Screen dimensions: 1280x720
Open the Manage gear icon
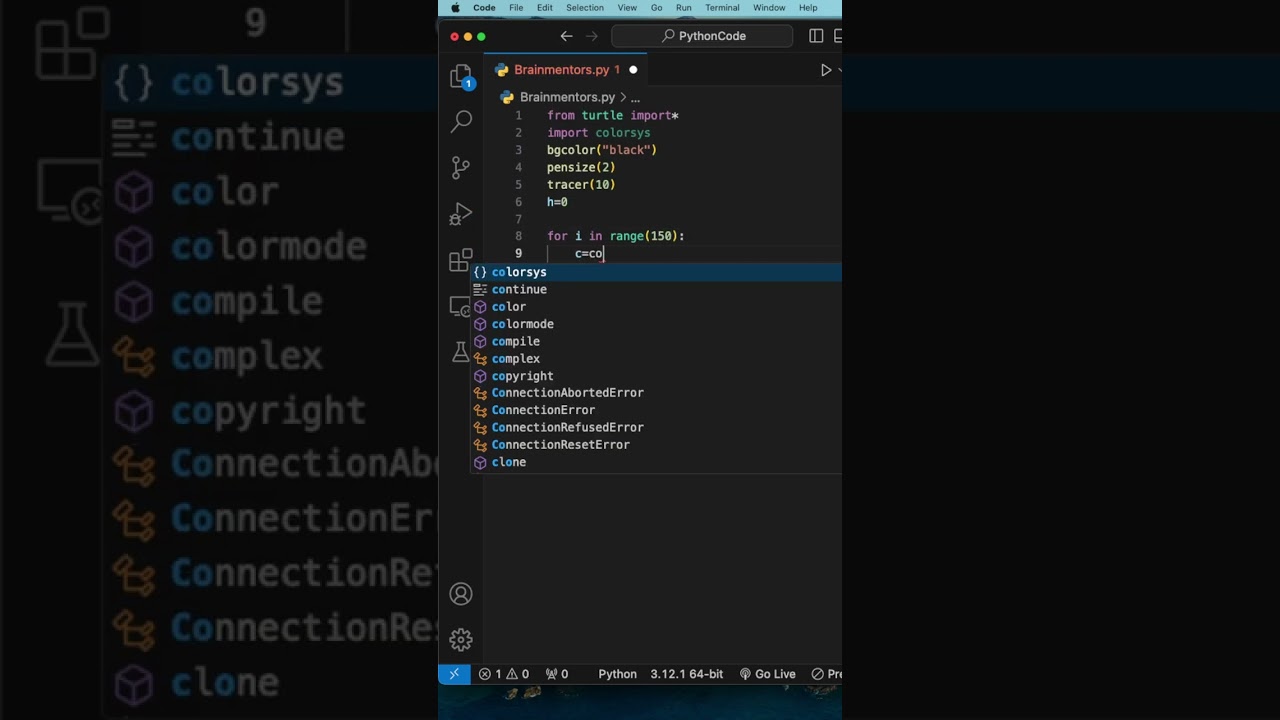pyautogui.click(x=461, y=639)
